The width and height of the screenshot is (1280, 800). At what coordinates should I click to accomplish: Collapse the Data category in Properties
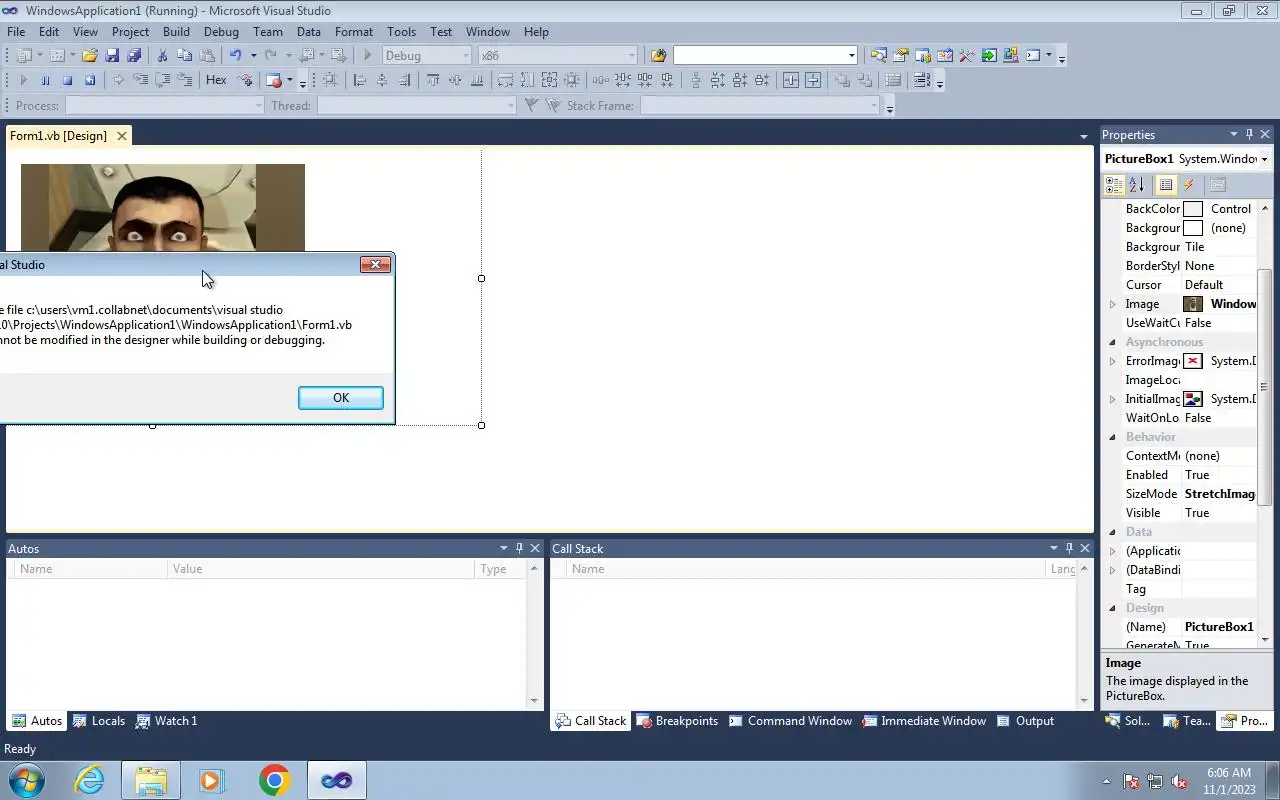point(1112,532)
